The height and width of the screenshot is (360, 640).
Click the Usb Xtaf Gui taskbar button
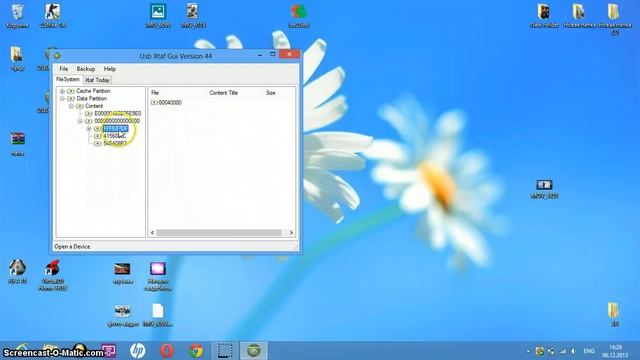click(253, 351)
